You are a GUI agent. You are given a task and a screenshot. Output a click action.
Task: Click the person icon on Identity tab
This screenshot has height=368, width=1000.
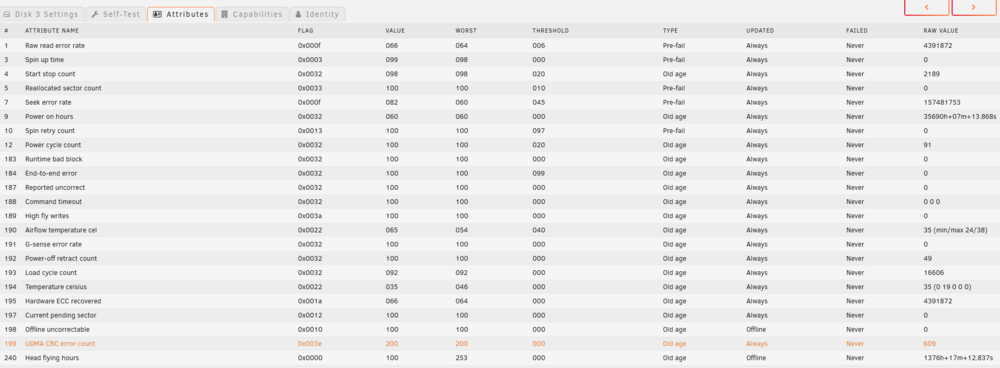click(x=298, y=14)
